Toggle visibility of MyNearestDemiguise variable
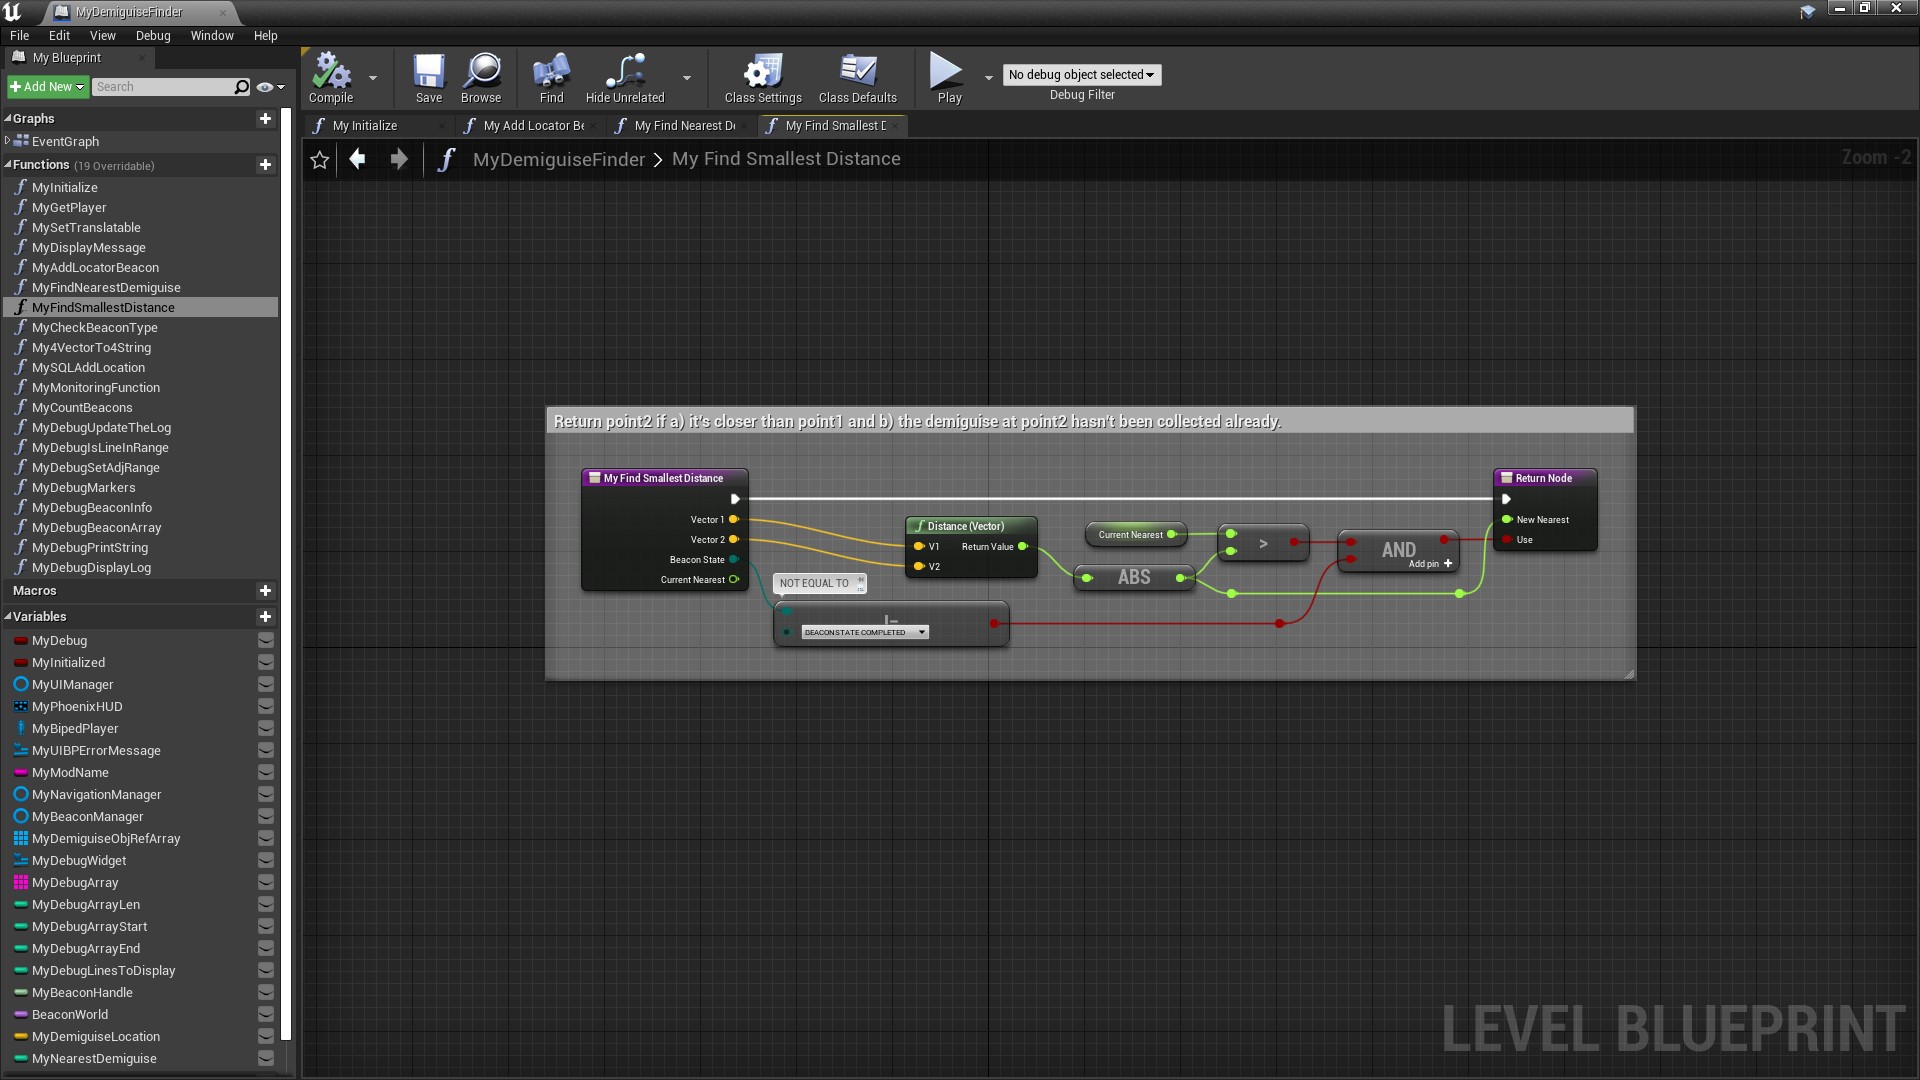The image size is (1920, 1080). [x=266, y=1059]
